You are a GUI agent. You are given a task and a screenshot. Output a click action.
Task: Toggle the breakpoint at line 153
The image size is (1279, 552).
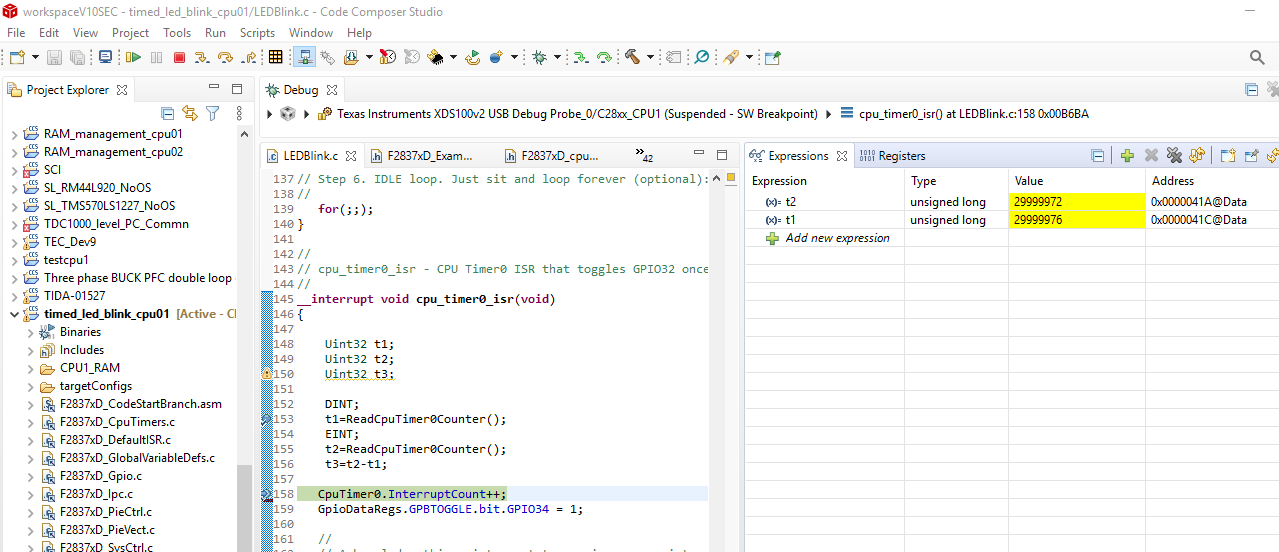[x=267, y=420]
